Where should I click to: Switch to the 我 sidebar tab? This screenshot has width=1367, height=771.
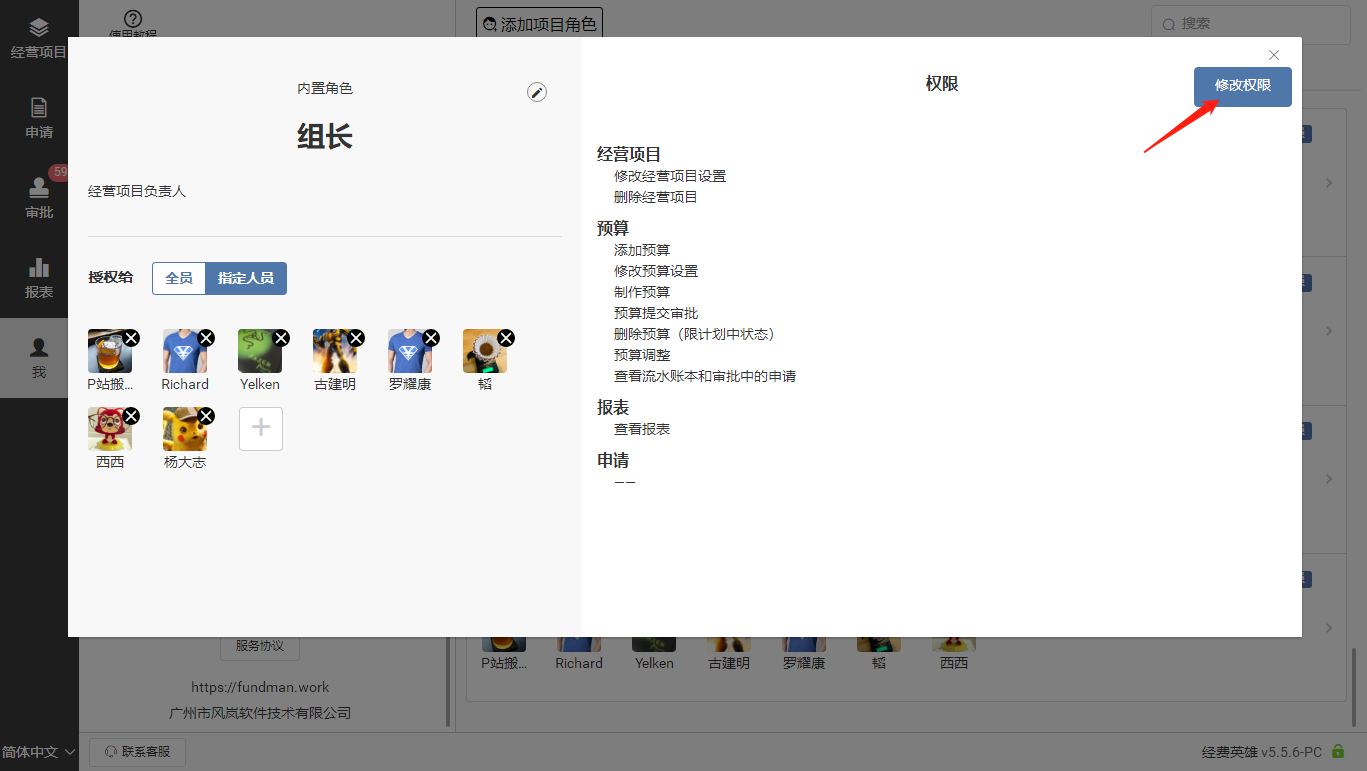(39, 358)
